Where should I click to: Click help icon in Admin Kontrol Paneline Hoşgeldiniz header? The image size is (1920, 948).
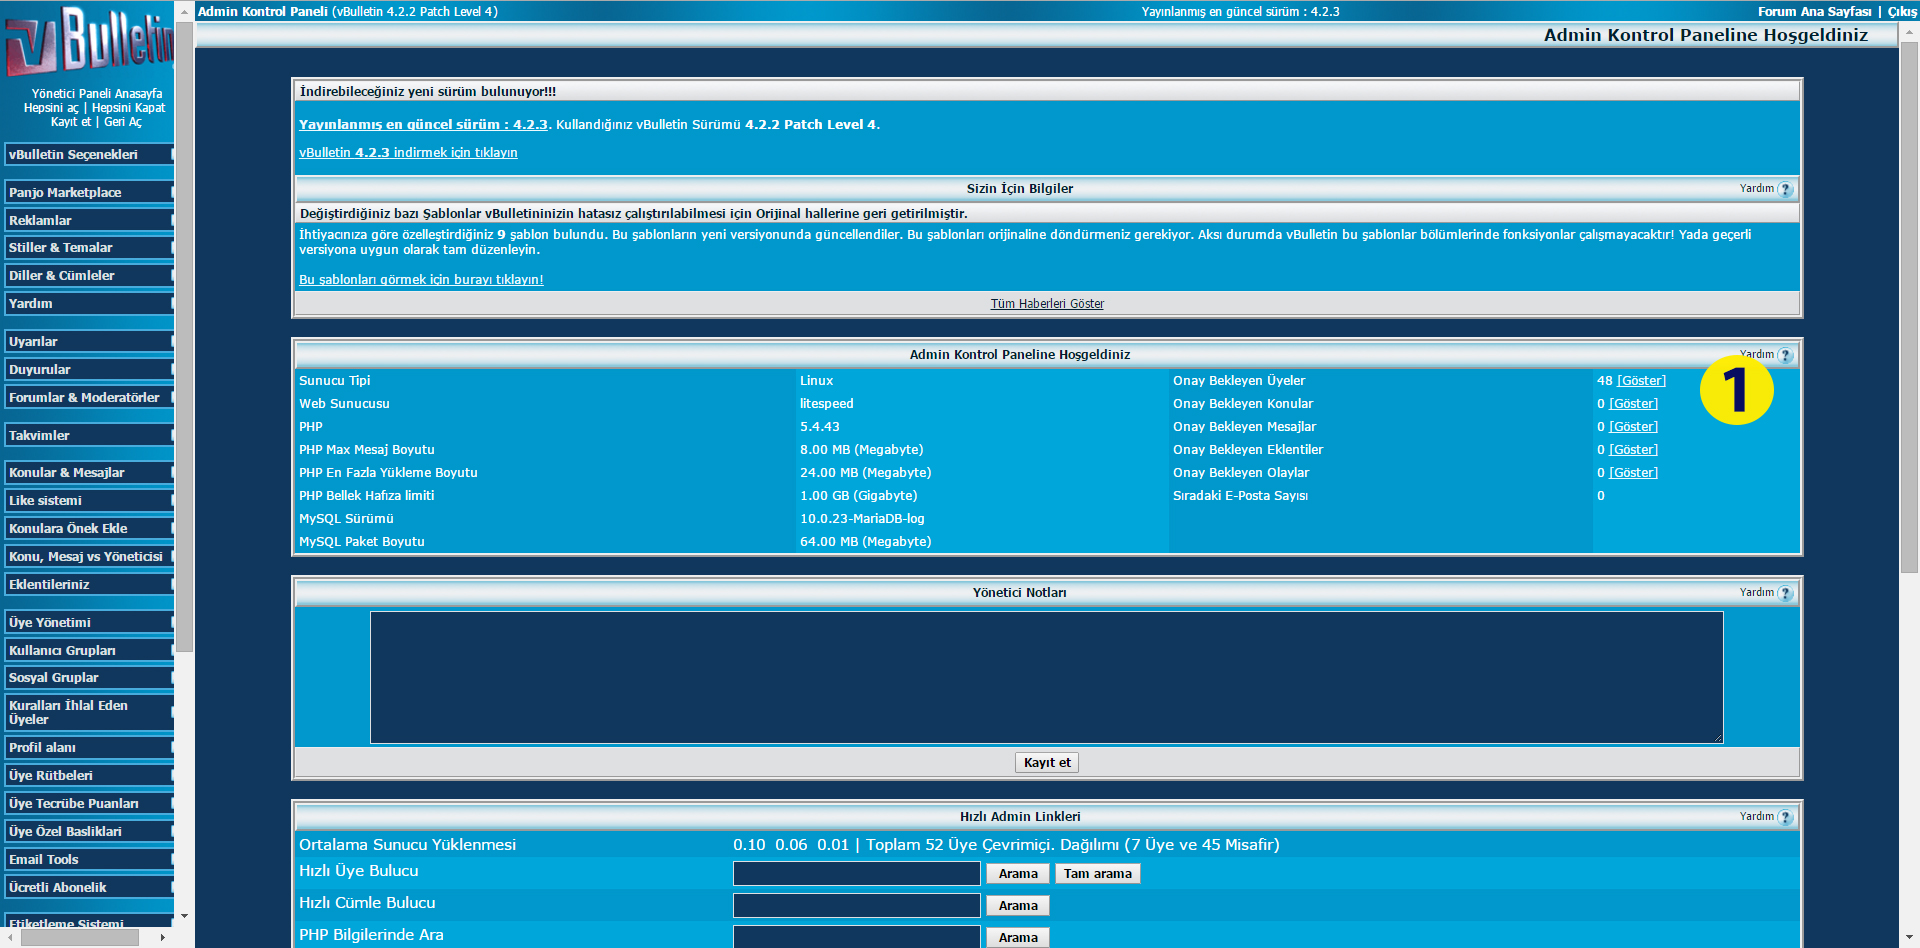pyautogui.click(x=1785, y=355)
